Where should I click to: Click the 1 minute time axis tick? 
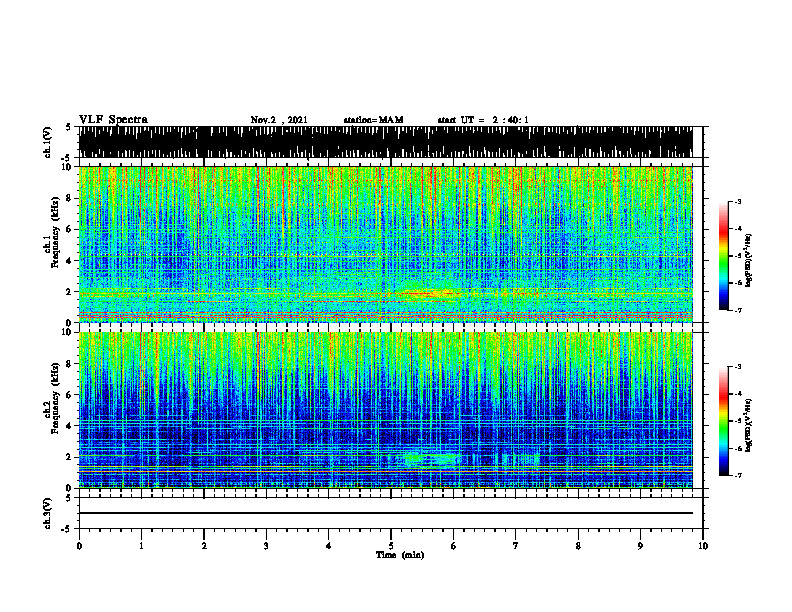141,546
